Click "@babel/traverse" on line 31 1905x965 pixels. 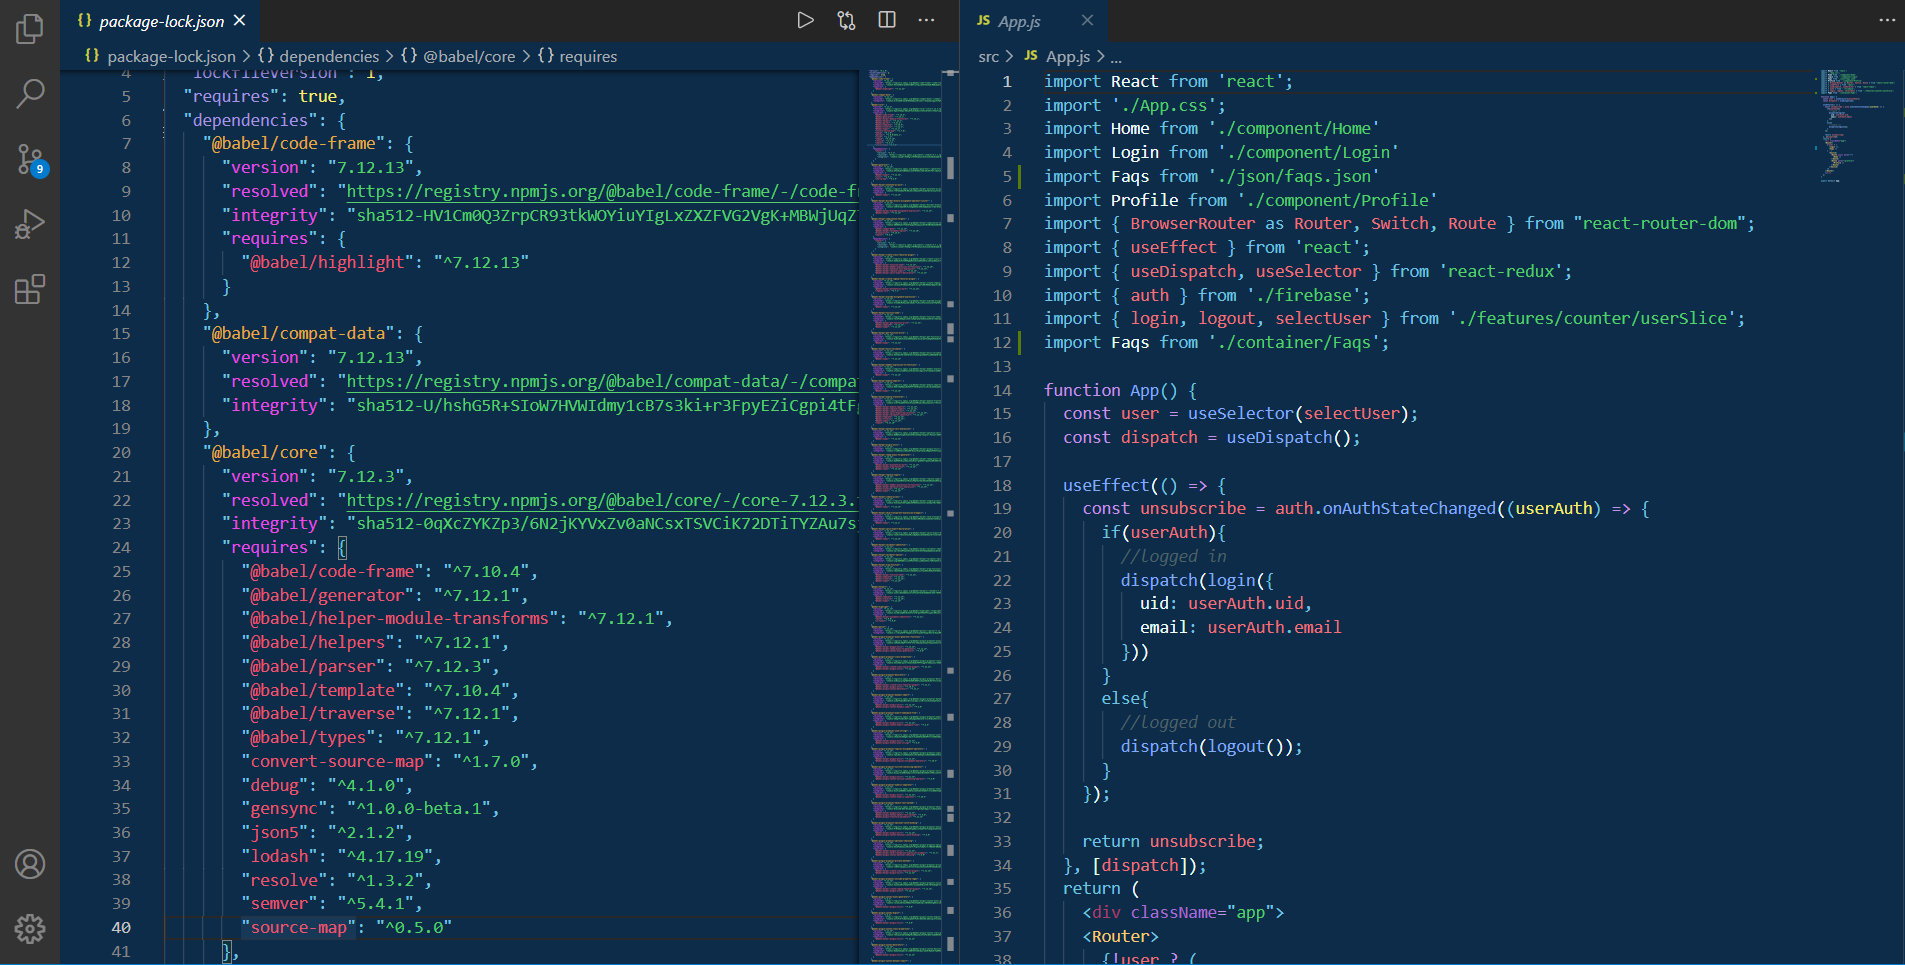click(323, 713)
